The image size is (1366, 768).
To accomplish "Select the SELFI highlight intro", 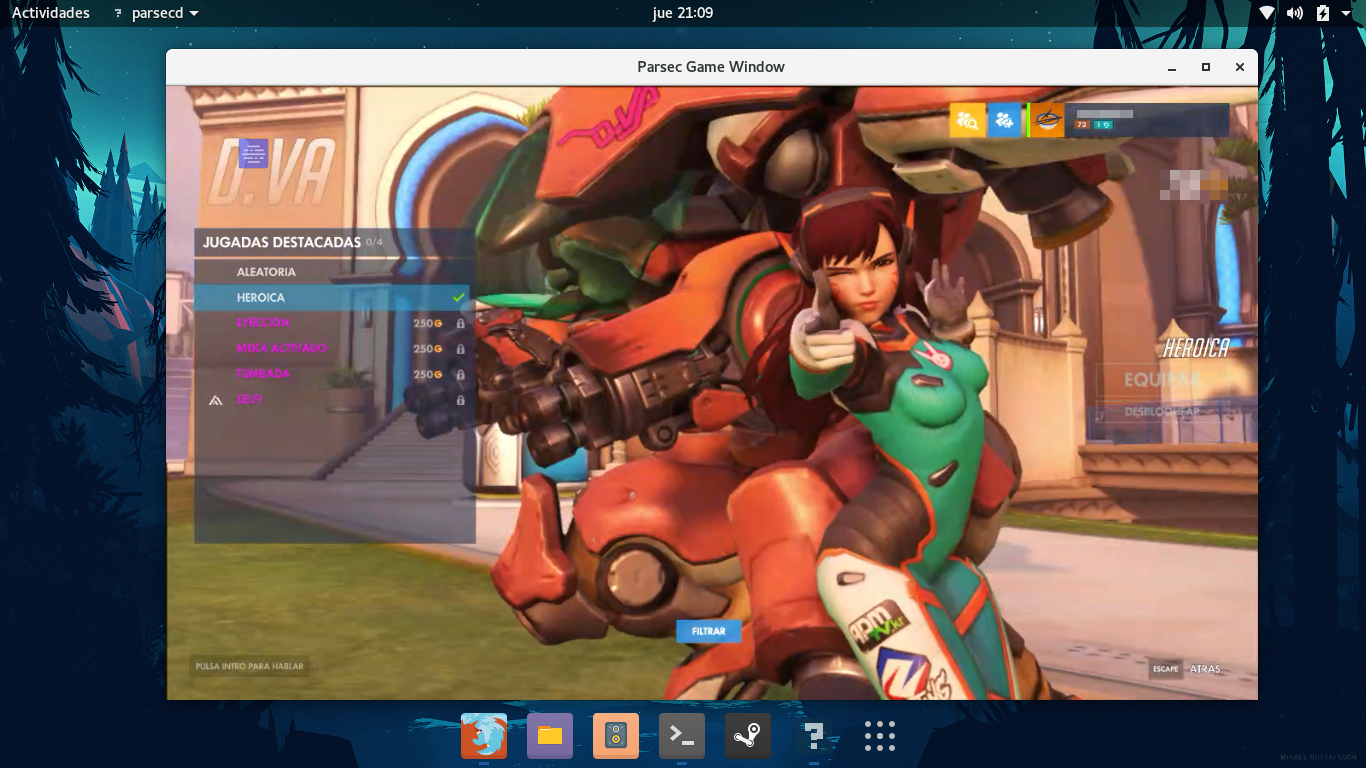I will click(334, 399).
